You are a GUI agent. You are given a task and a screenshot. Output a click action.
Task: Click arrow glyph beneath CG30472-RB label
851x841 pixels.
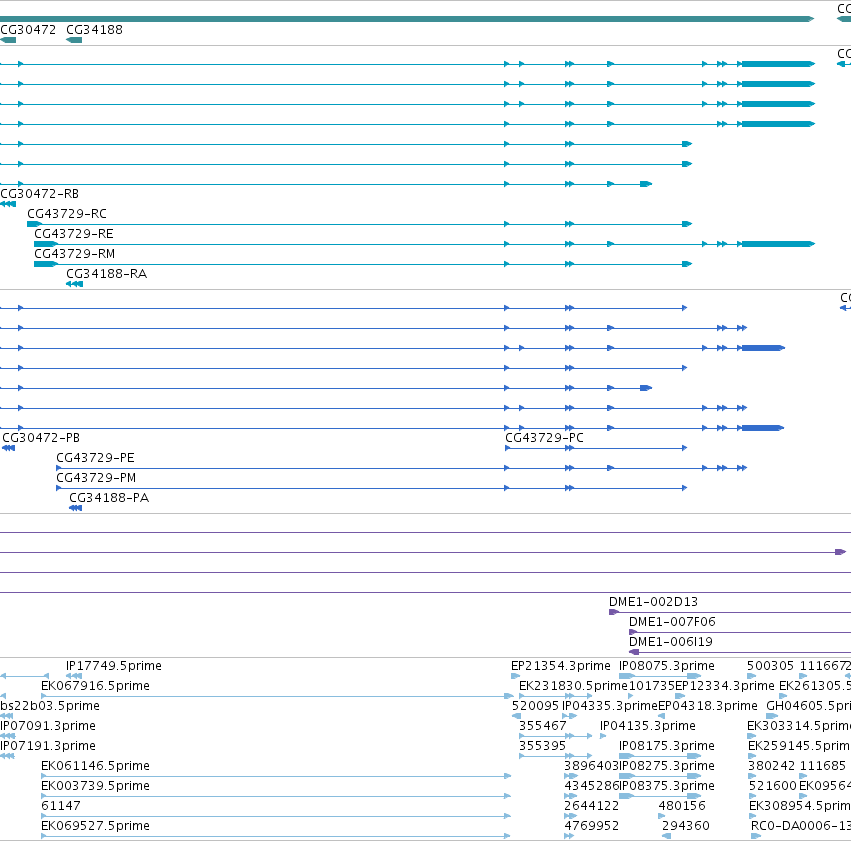[x=8, y=205]
